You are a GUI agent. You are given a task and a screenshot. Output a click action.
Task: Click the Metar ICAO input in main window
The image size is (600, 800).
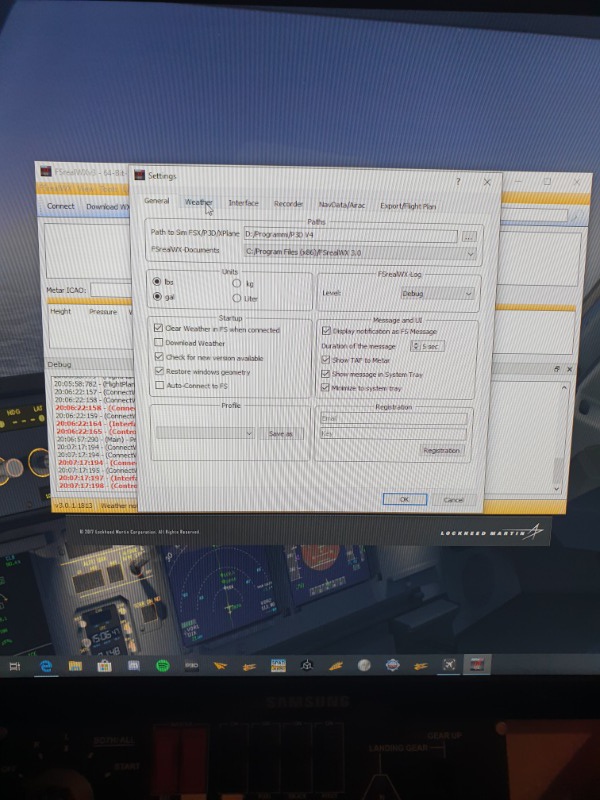[111, 290]
